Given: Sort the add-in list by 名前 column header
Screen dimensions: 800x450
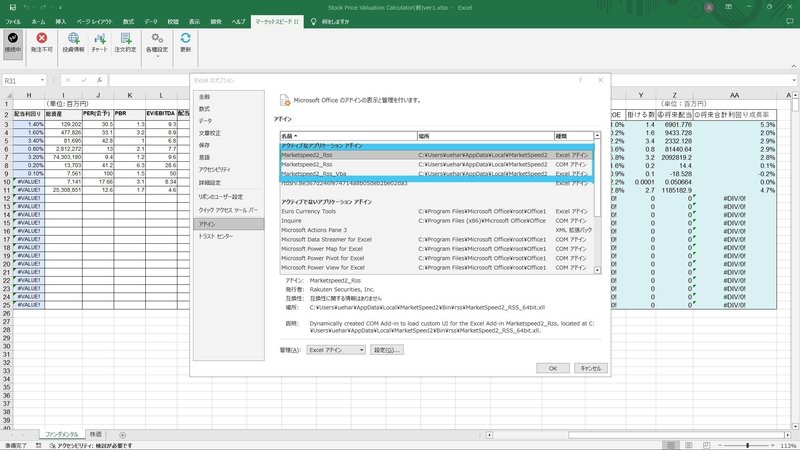Looking at the screenshot, I should [x=348, y=136].
